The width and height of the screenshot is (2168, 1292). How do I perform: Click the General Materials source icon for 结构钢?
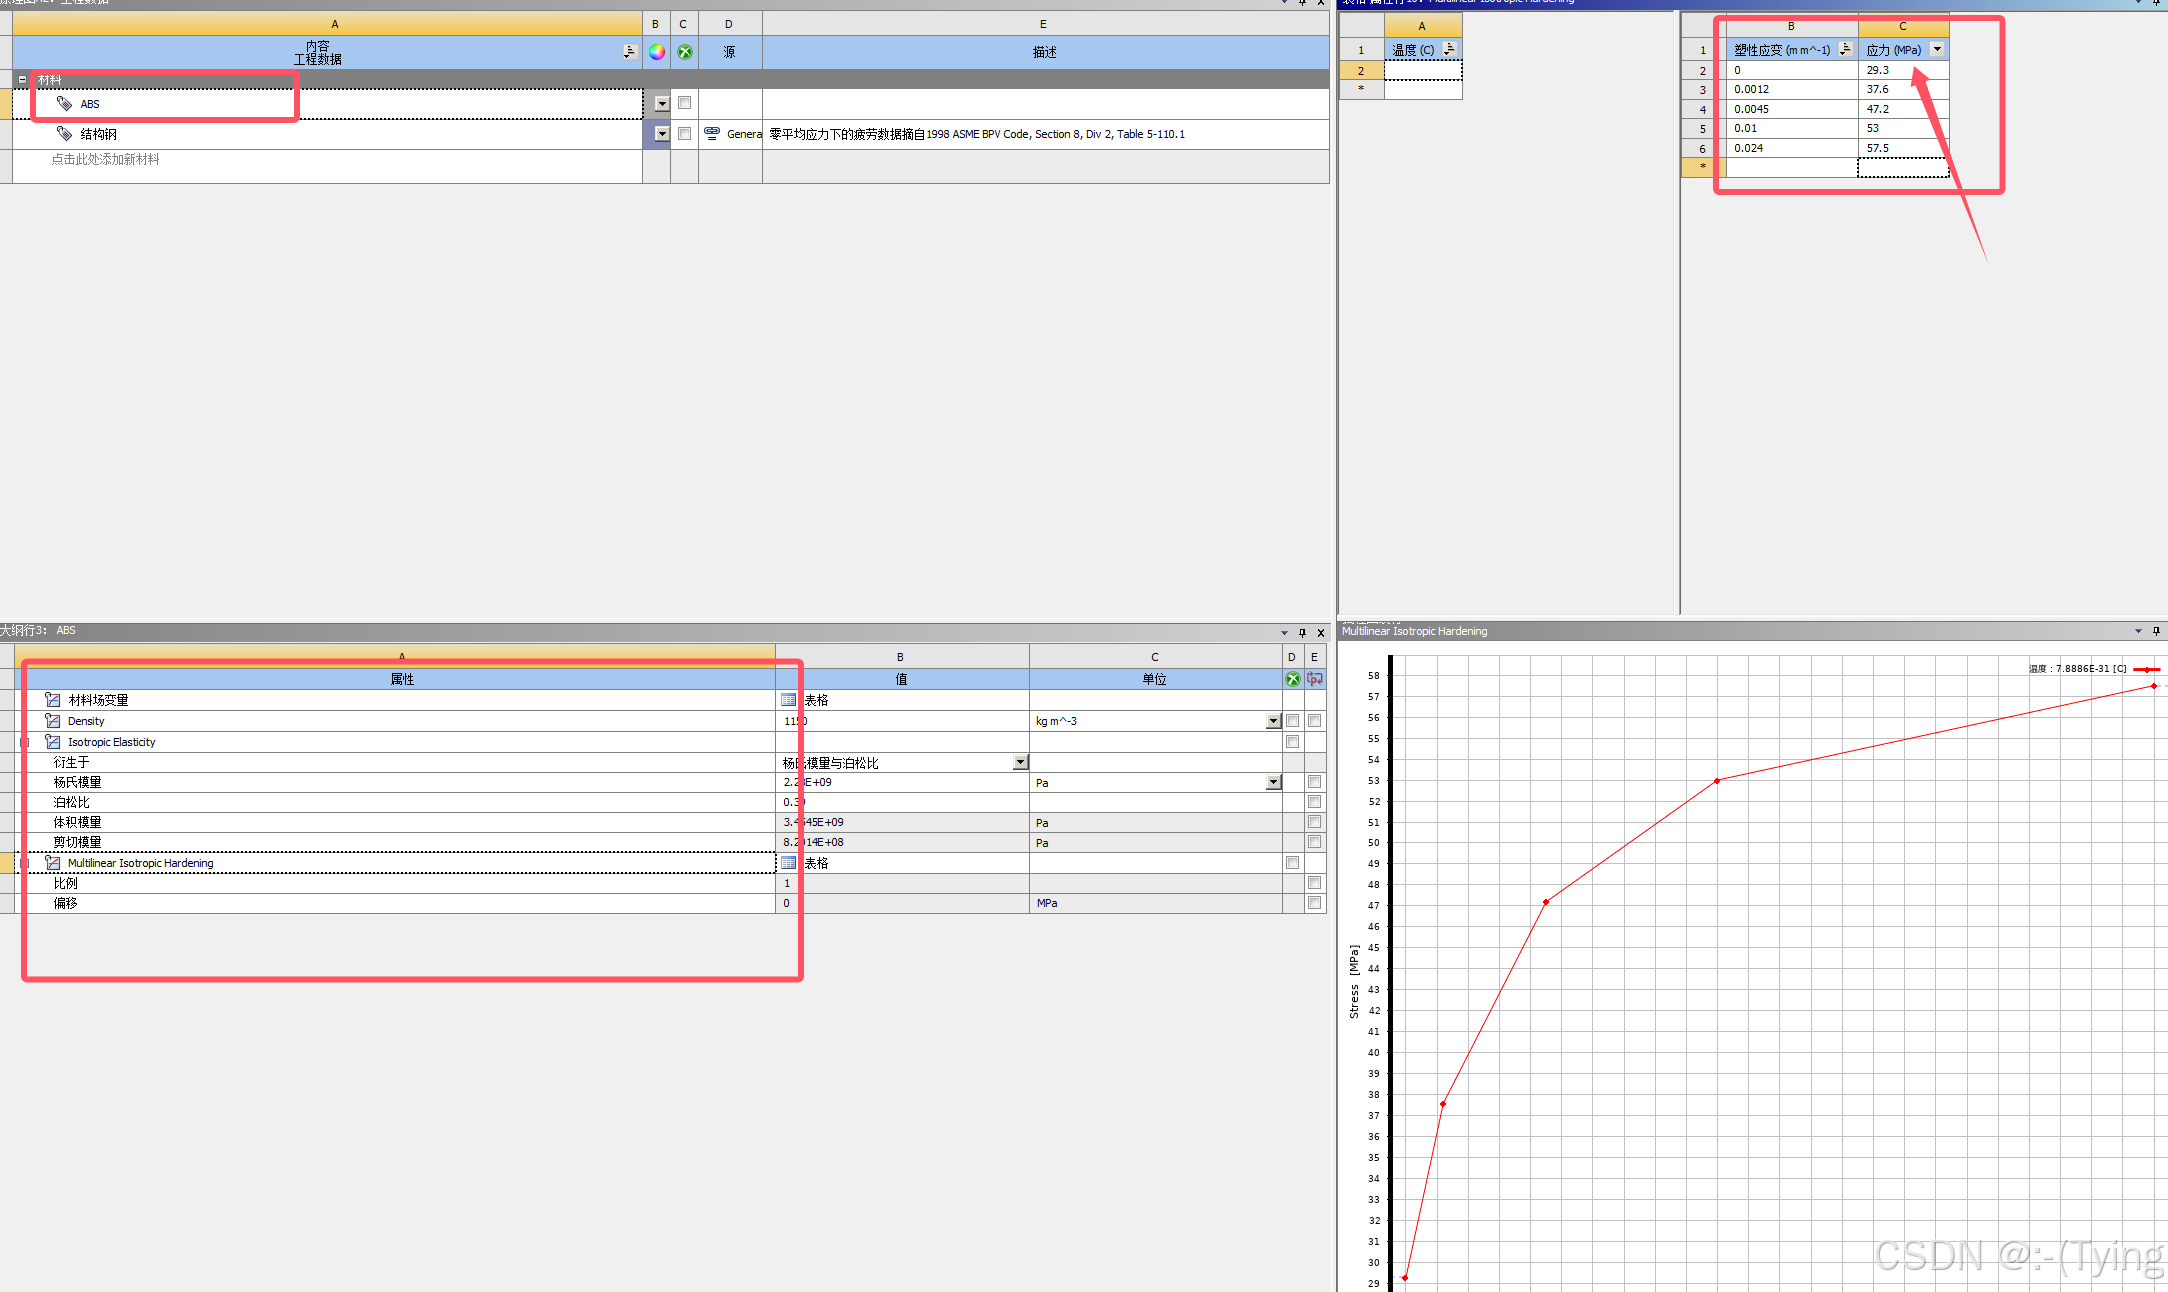pos(712,133)
